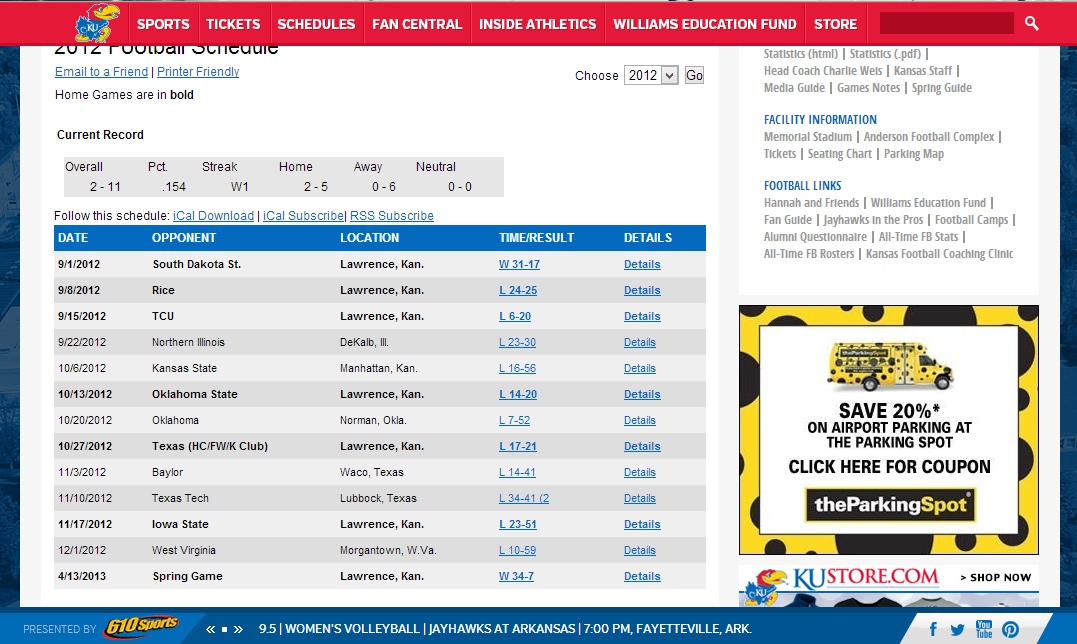This screenshot has height=644, width=1077.
Task: Open the All-Time FB Rosters link
Action: [x=809, y=254]
